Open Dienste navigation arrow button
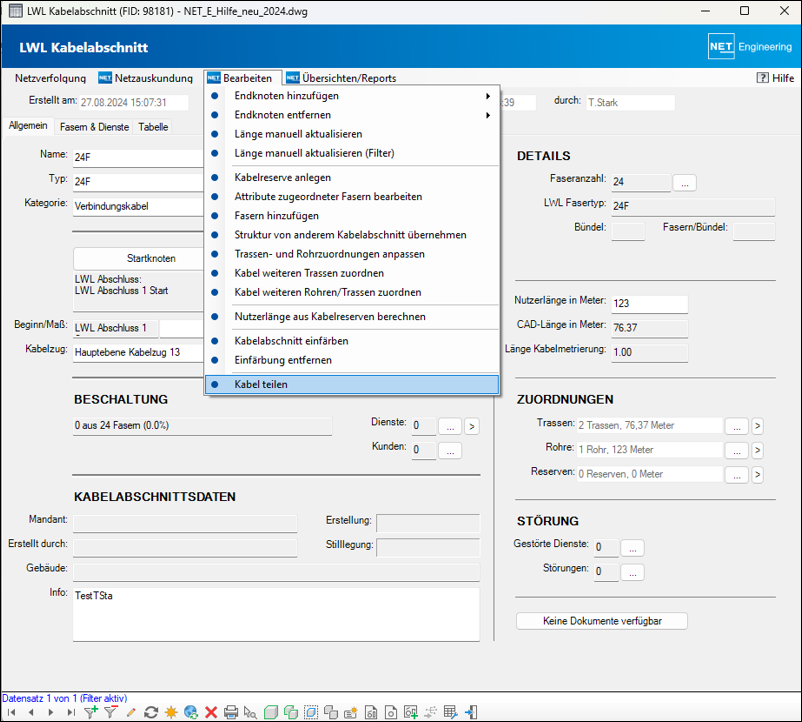 tap(472, 426)
